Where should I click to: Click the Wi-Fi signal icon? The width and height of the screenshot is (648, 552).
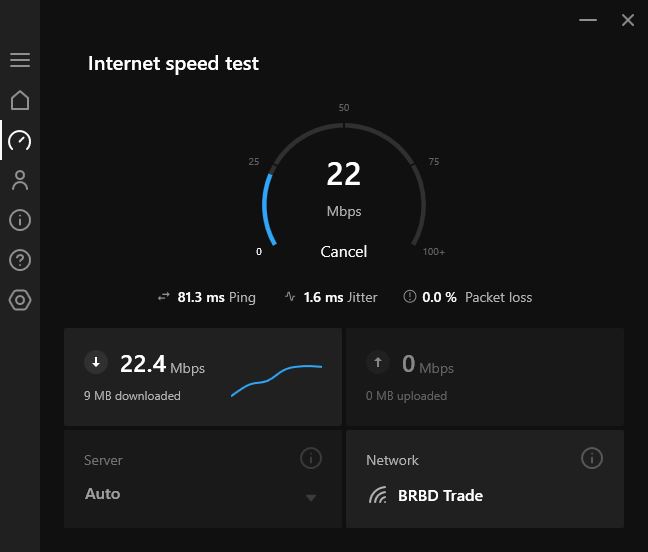click(378, 495)
